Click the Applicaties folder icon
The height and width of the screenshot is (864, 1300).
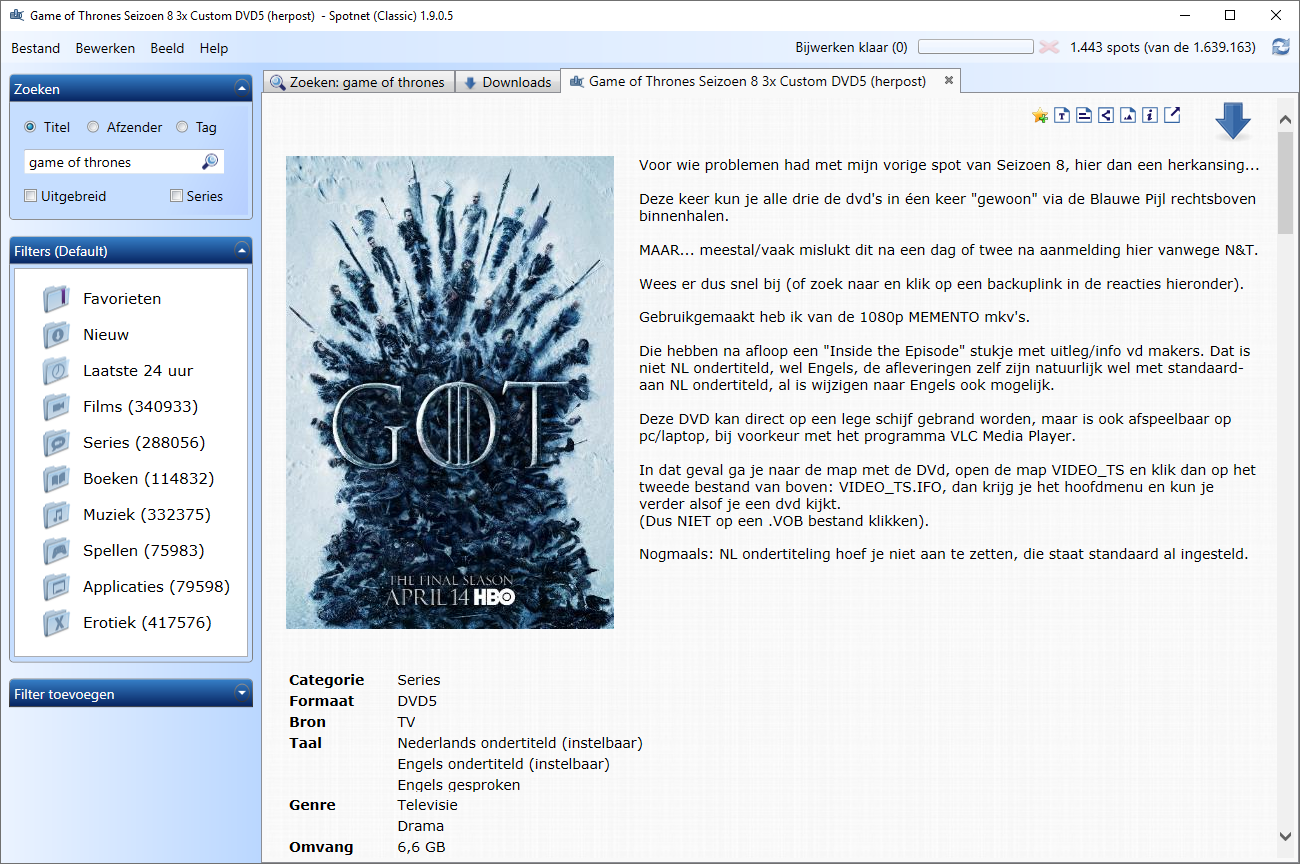click(56, 586)
